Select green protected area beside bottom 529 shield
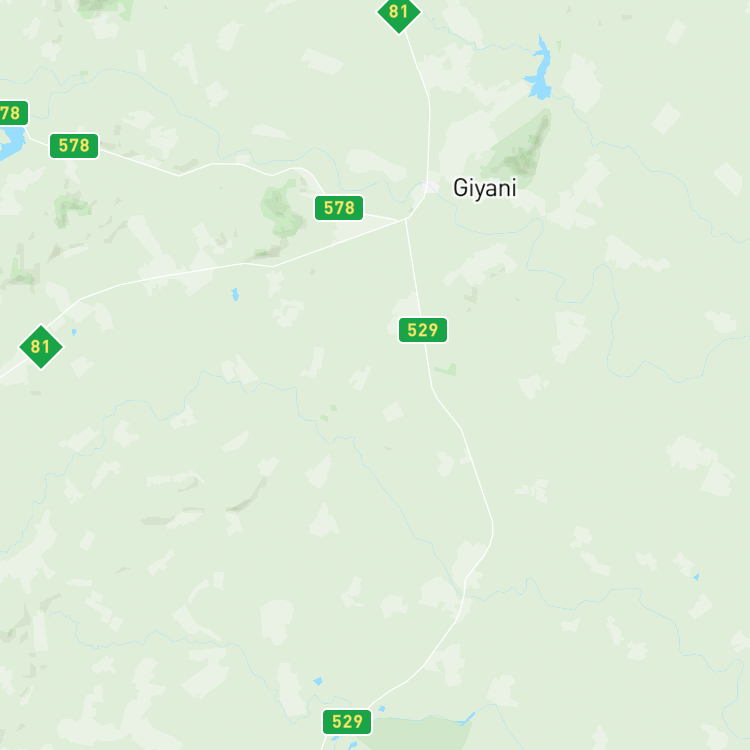 (416, 733)
